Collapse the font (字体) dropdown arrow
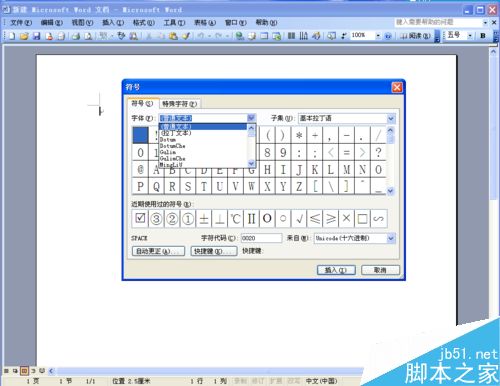Image resolution: width=500 pixels, height=386 pixels. click(251, 118)
